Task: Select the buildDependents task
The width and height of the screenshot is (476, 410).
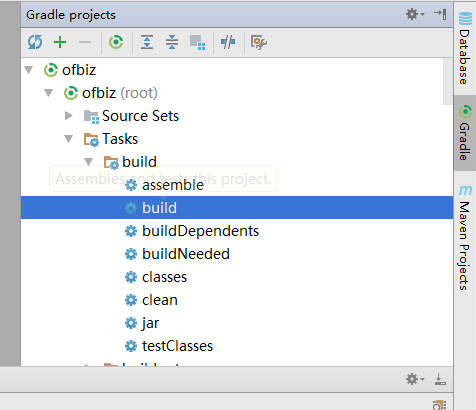Action: [x=200, y=231]
